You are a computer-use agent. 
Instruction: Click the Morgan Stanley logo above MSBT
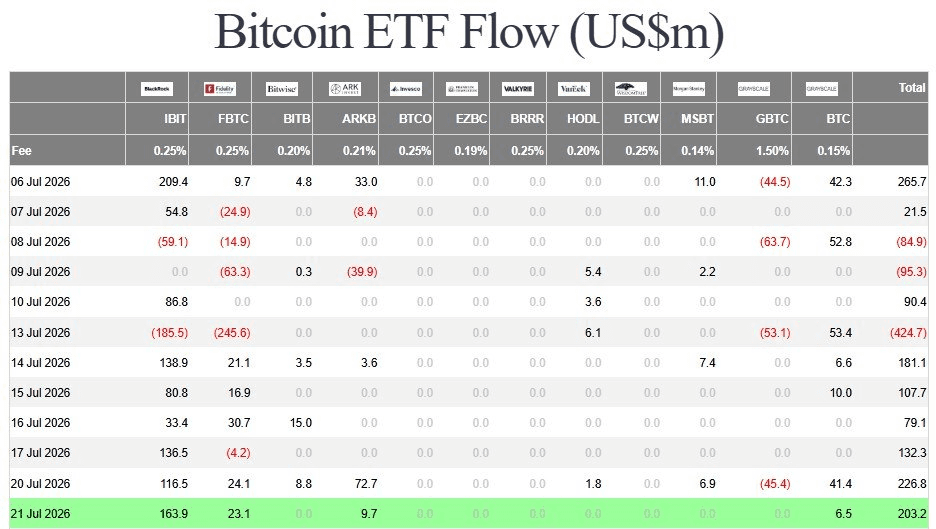(x=689, y=89)
